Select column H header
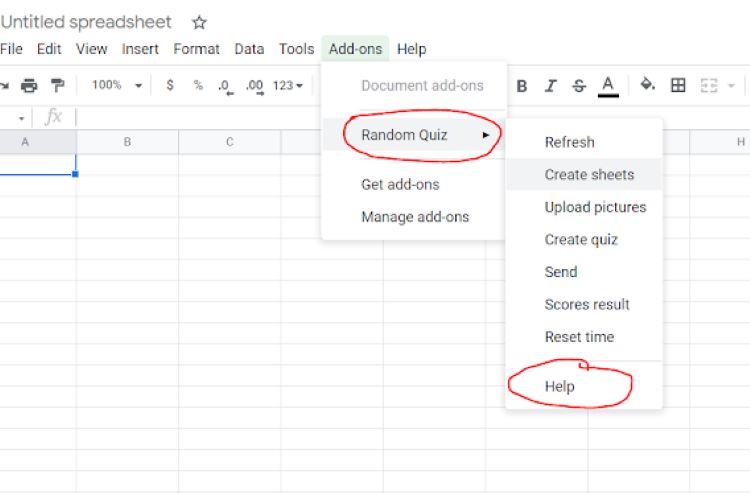The image size is (750, 494). 720,142
